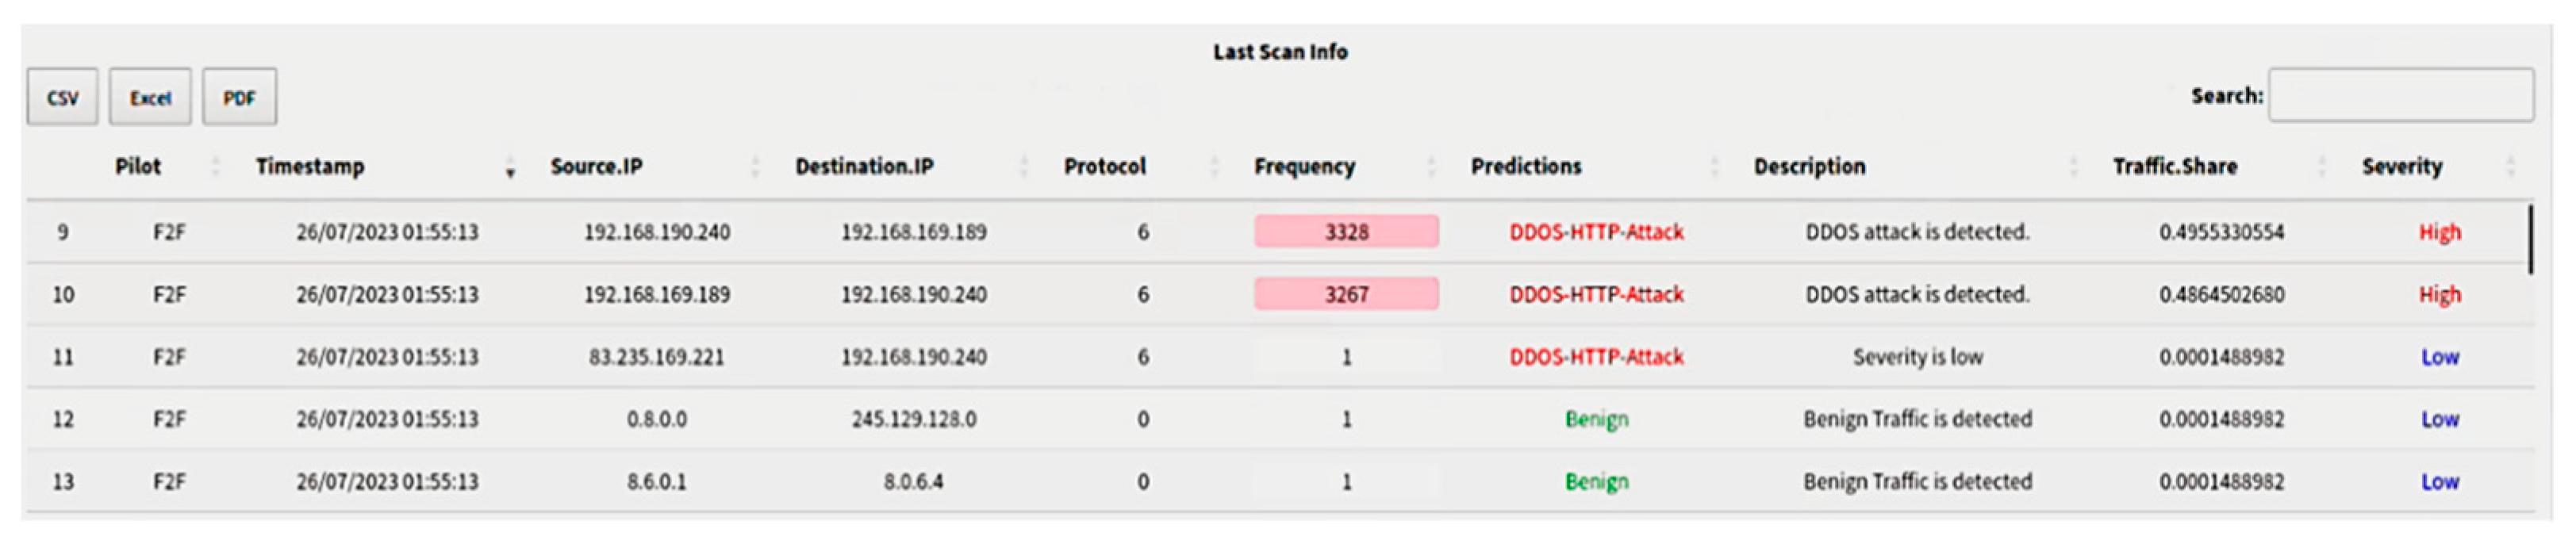Export the table to Excel
The height and width of the screenshot is (544, 2576).
pyautogui.click(x=150, y=97)
